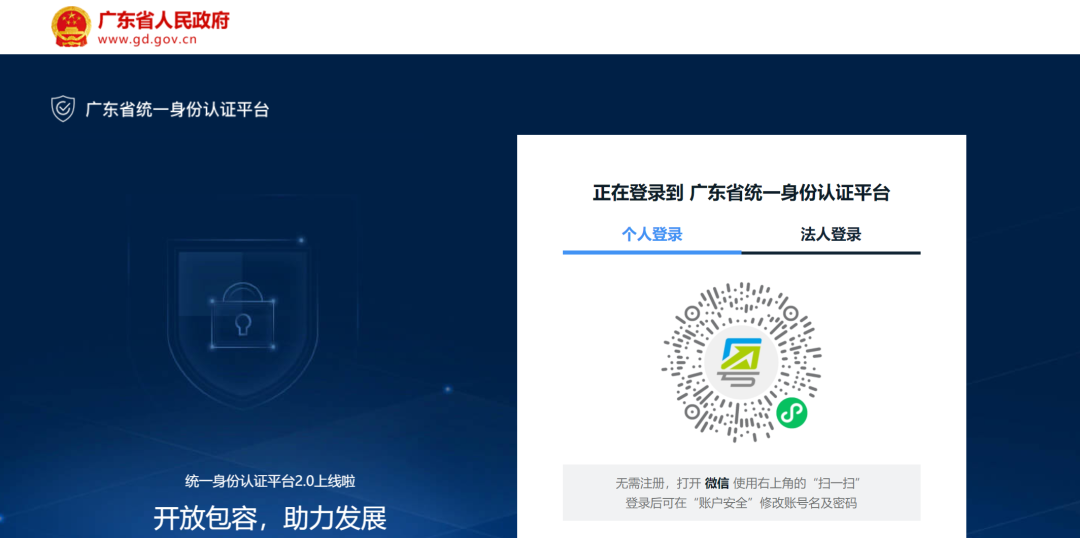Click the shield checkmark icon beside platform name
The image size is (1080, 538).
point(63,109)
